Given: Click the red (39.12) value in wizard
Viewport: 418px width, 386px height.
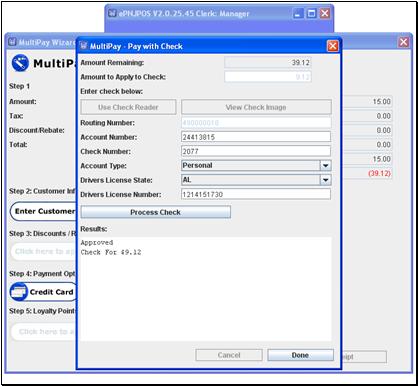Looking at the screenshot, I should 379,173.
